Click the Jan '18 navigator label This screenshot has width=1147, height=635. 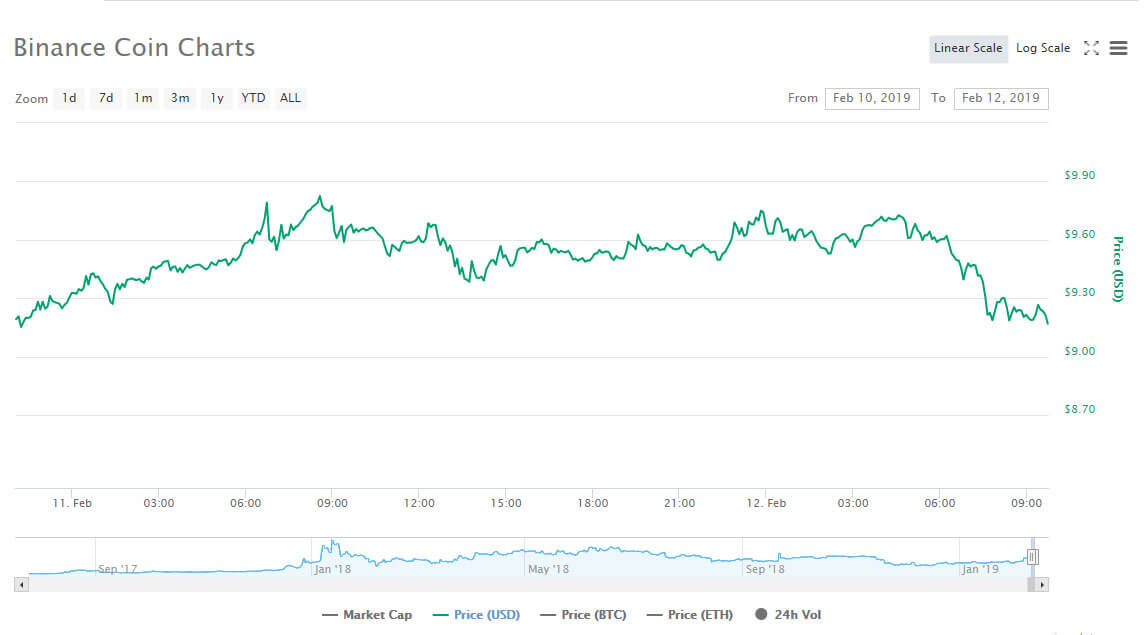coord(332,568)
